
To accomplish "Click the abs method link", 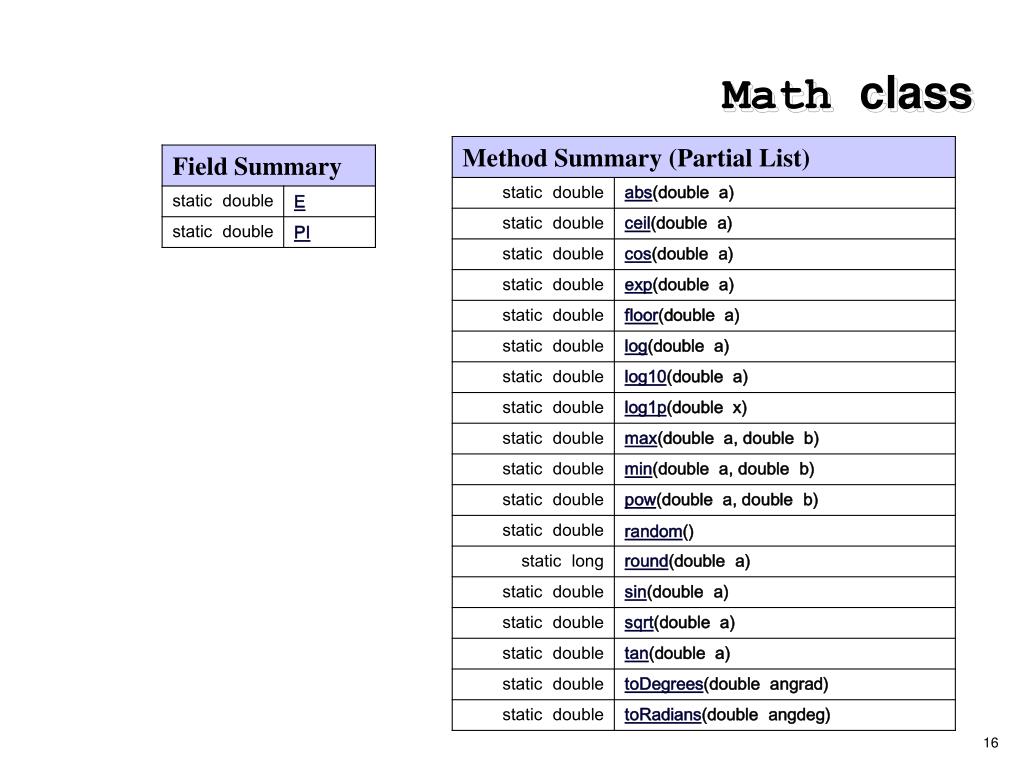I will [638, 193].
